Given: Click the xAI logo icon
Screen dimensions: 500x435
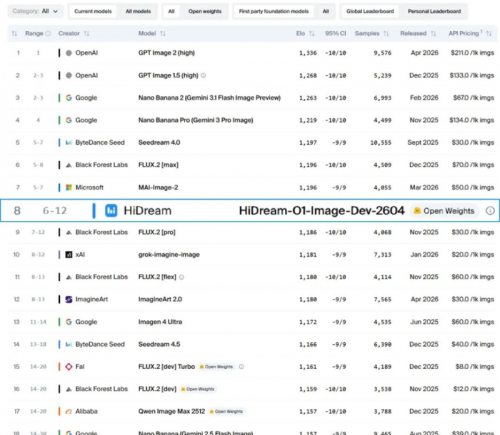Looking at the screenshot, I should pos(69,255).
